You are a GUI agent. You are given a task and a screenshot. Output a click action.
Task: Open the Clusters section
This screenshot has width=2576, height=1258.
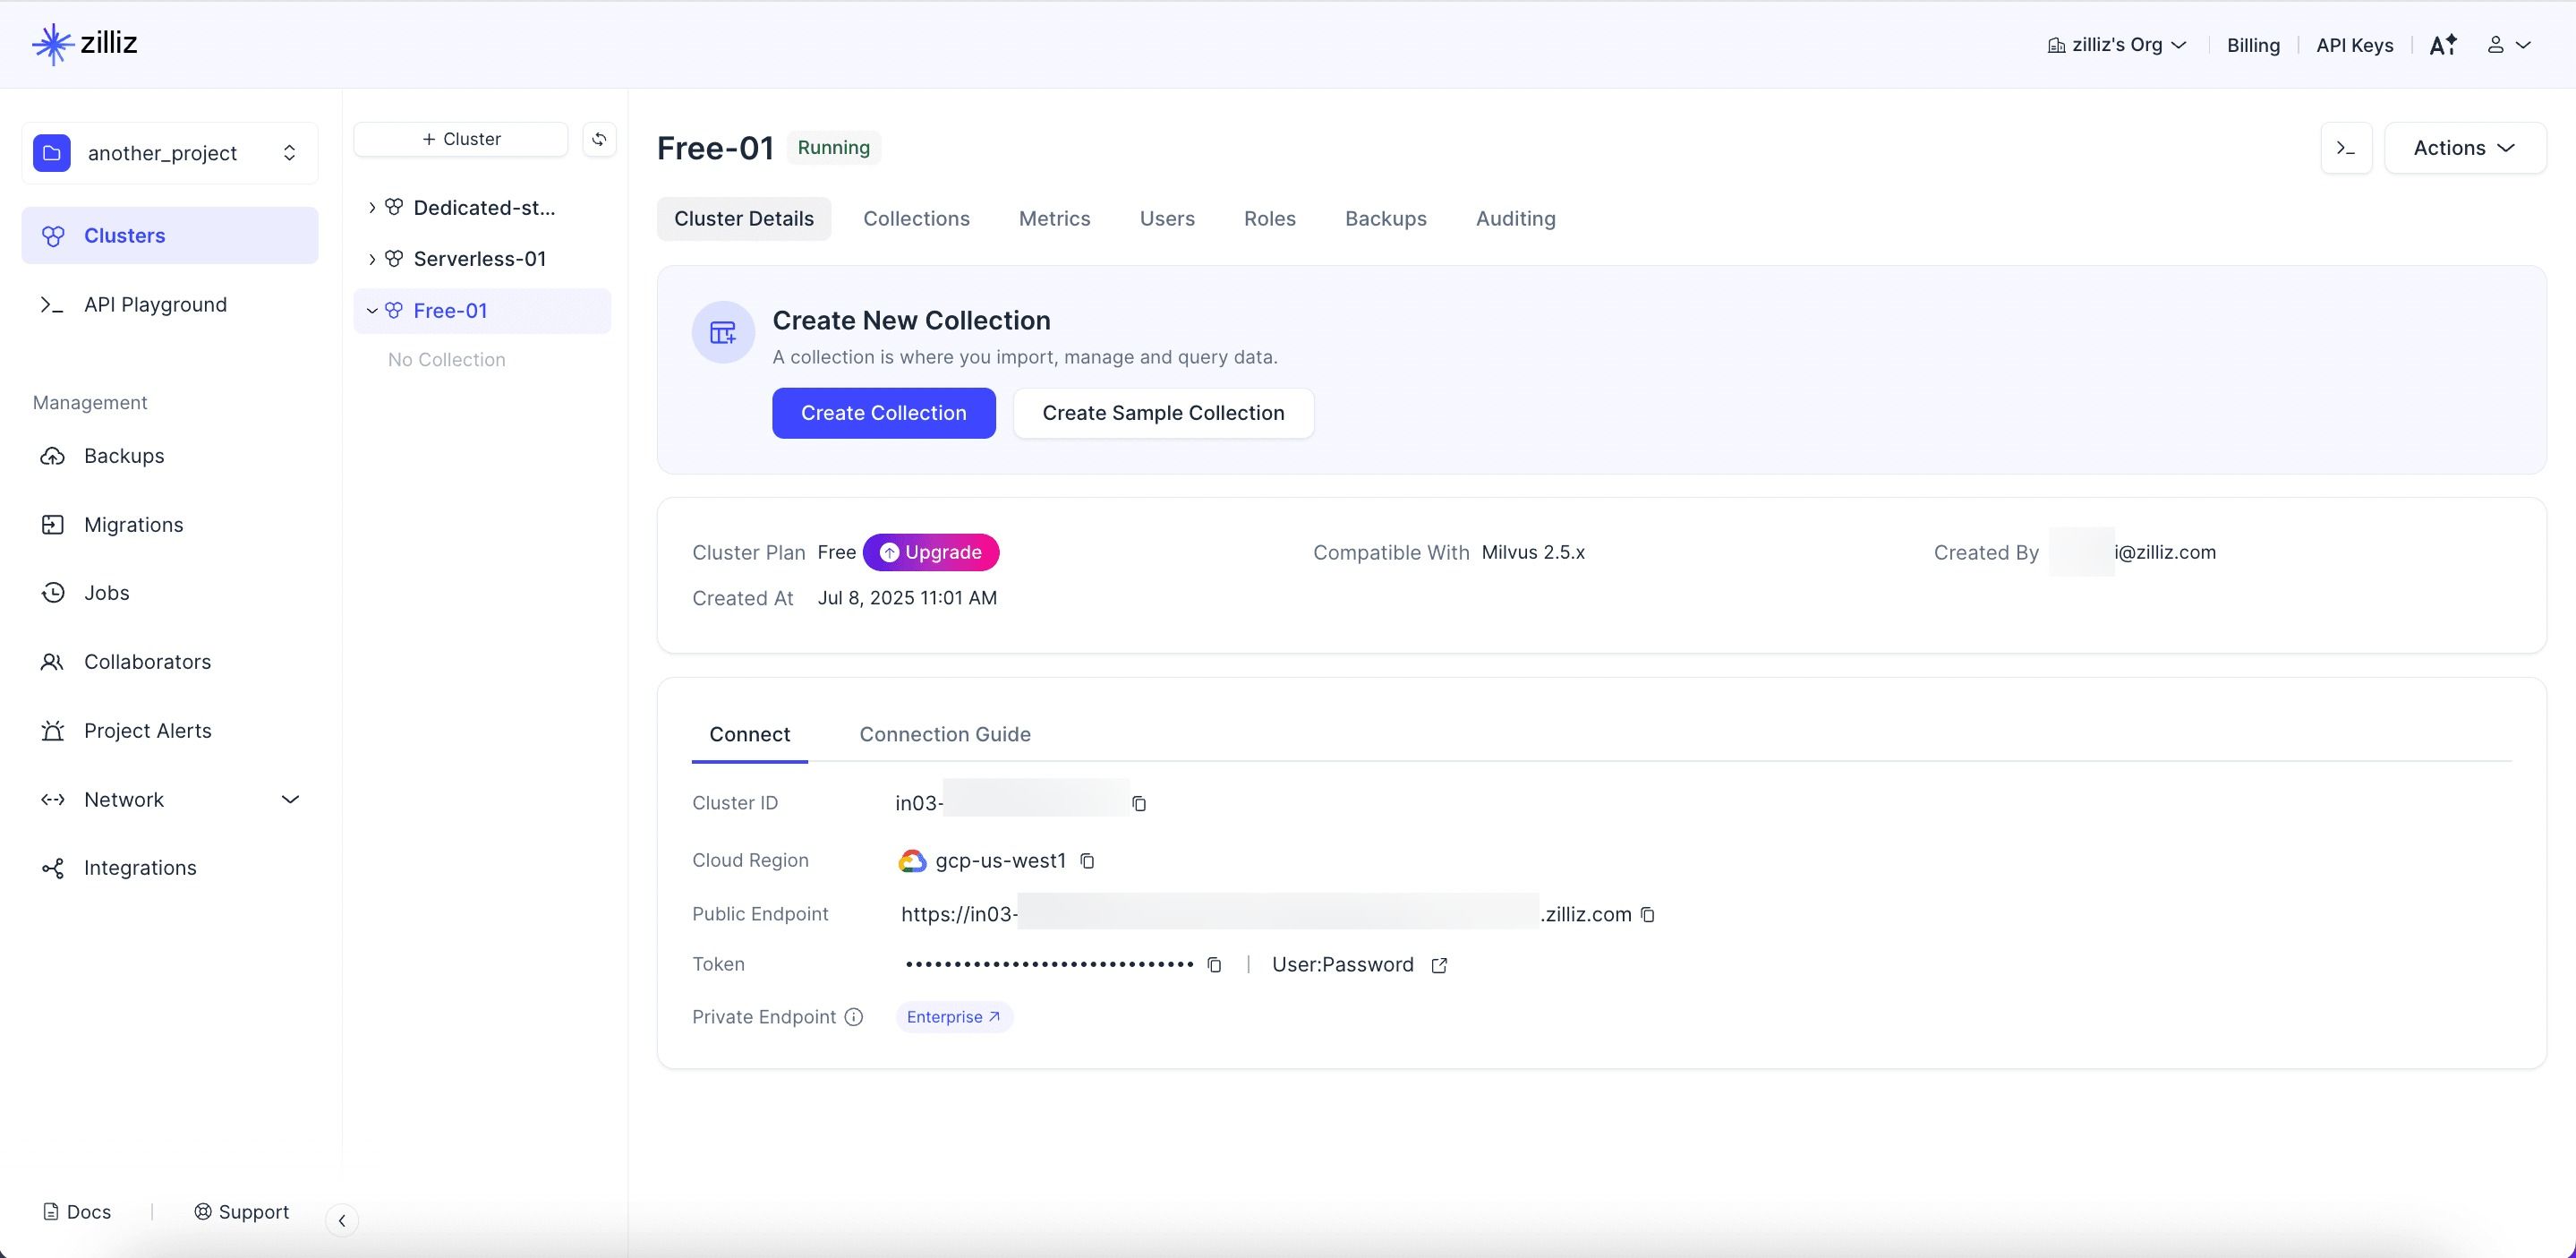pos(170,235)
